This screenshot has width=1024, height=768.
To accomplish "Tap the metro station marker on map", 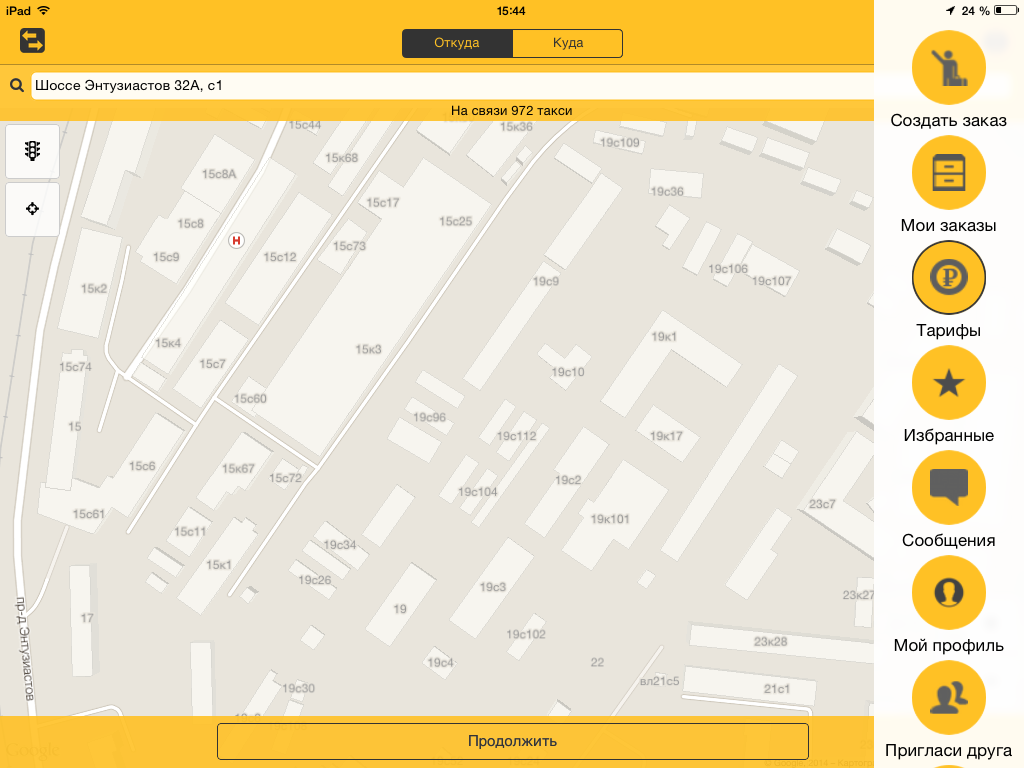I will click(x=236, y=240).
